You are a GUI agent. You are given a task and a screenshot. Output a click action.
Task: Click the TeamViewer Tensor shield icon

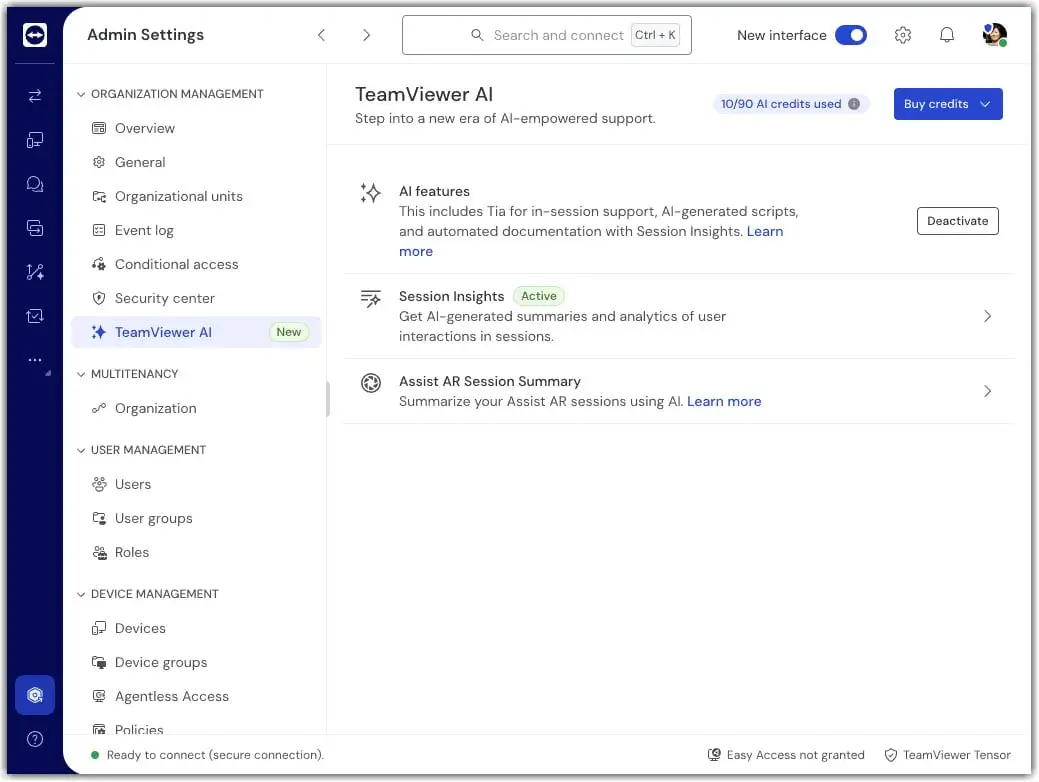click(x=891, y=755)
